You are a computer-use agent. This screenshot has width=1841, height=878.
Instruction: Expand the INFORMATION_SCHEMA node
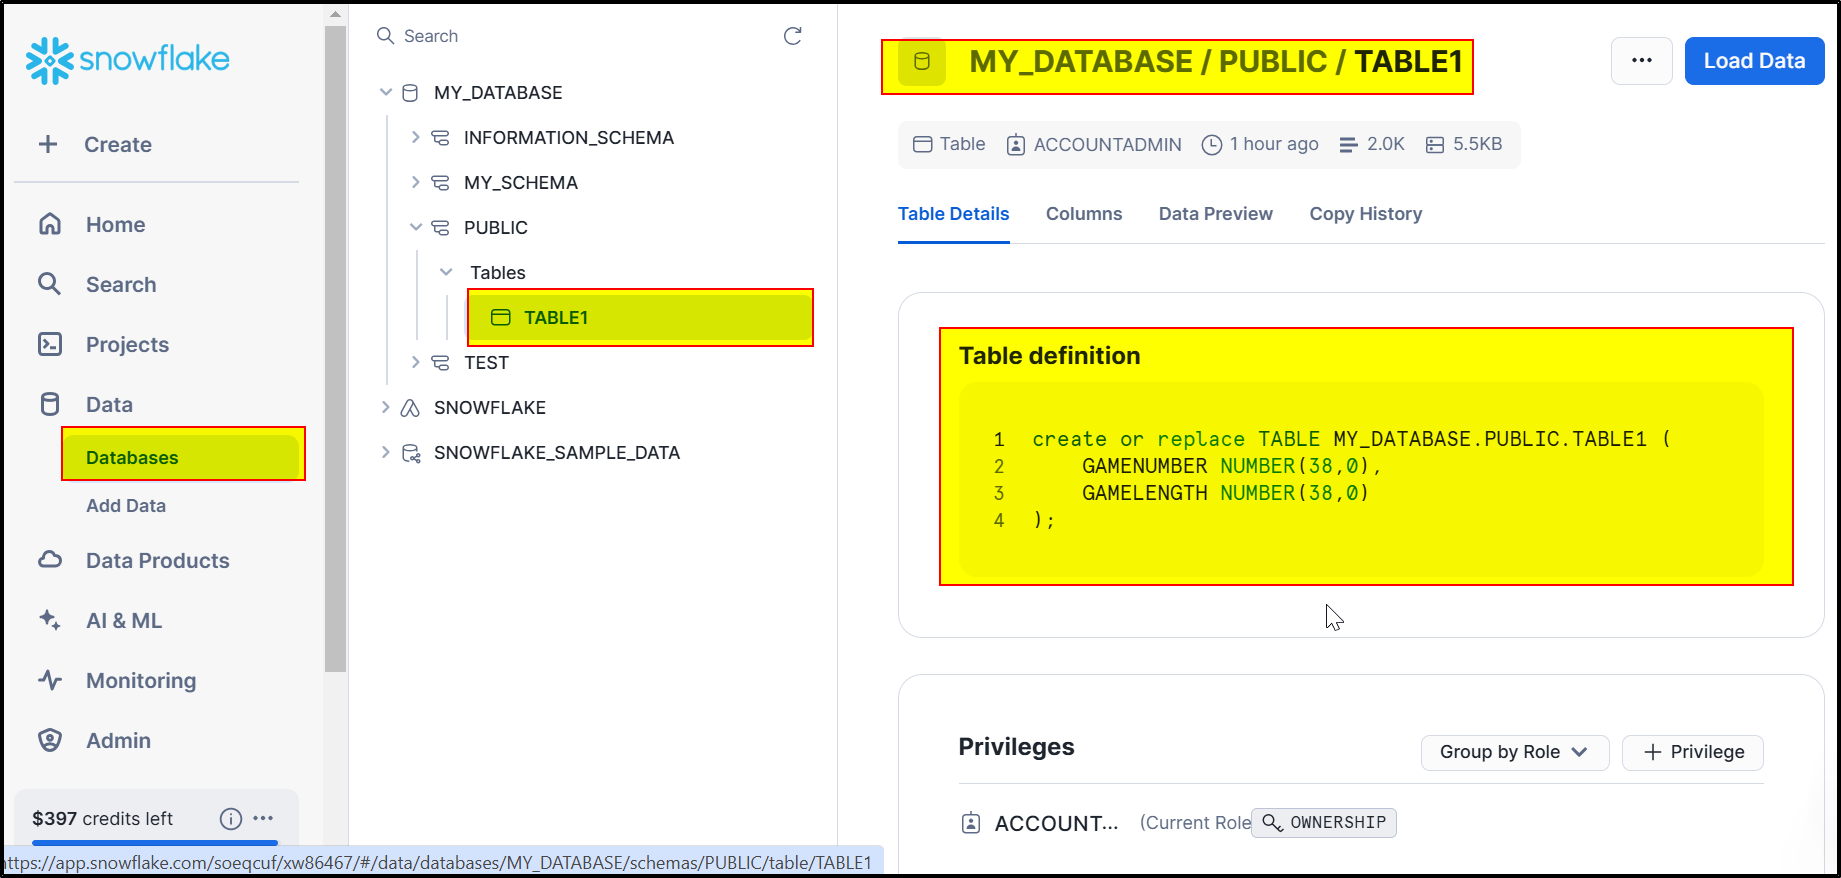pos(416,137)
